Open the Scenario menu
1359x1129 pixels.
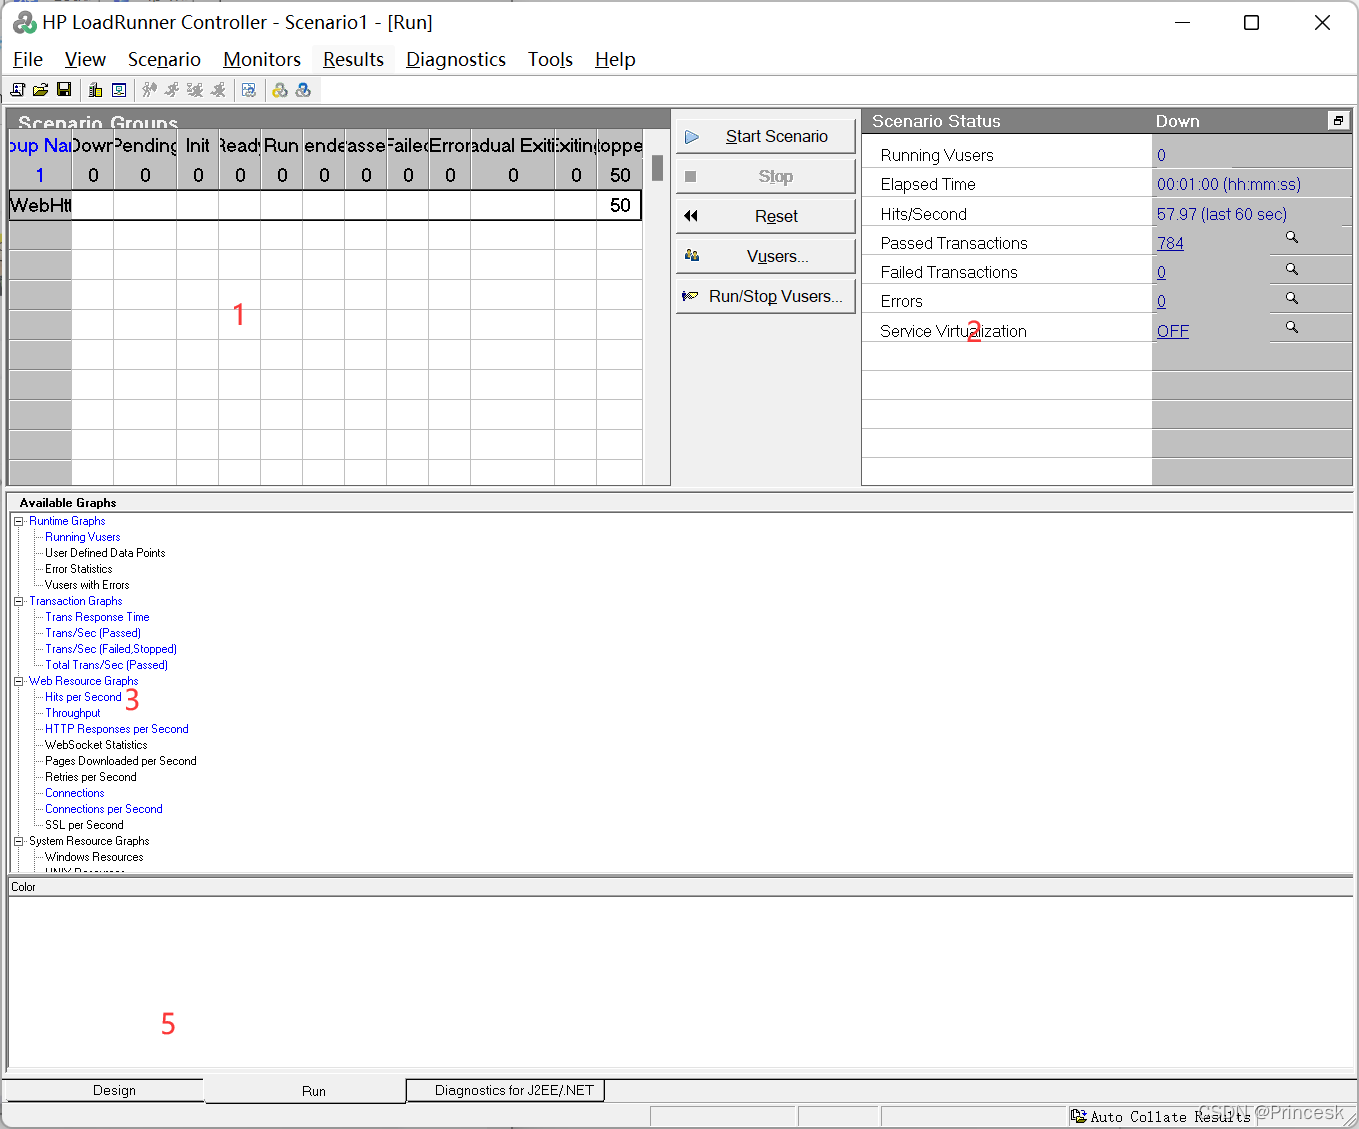[x=164, y=60]
